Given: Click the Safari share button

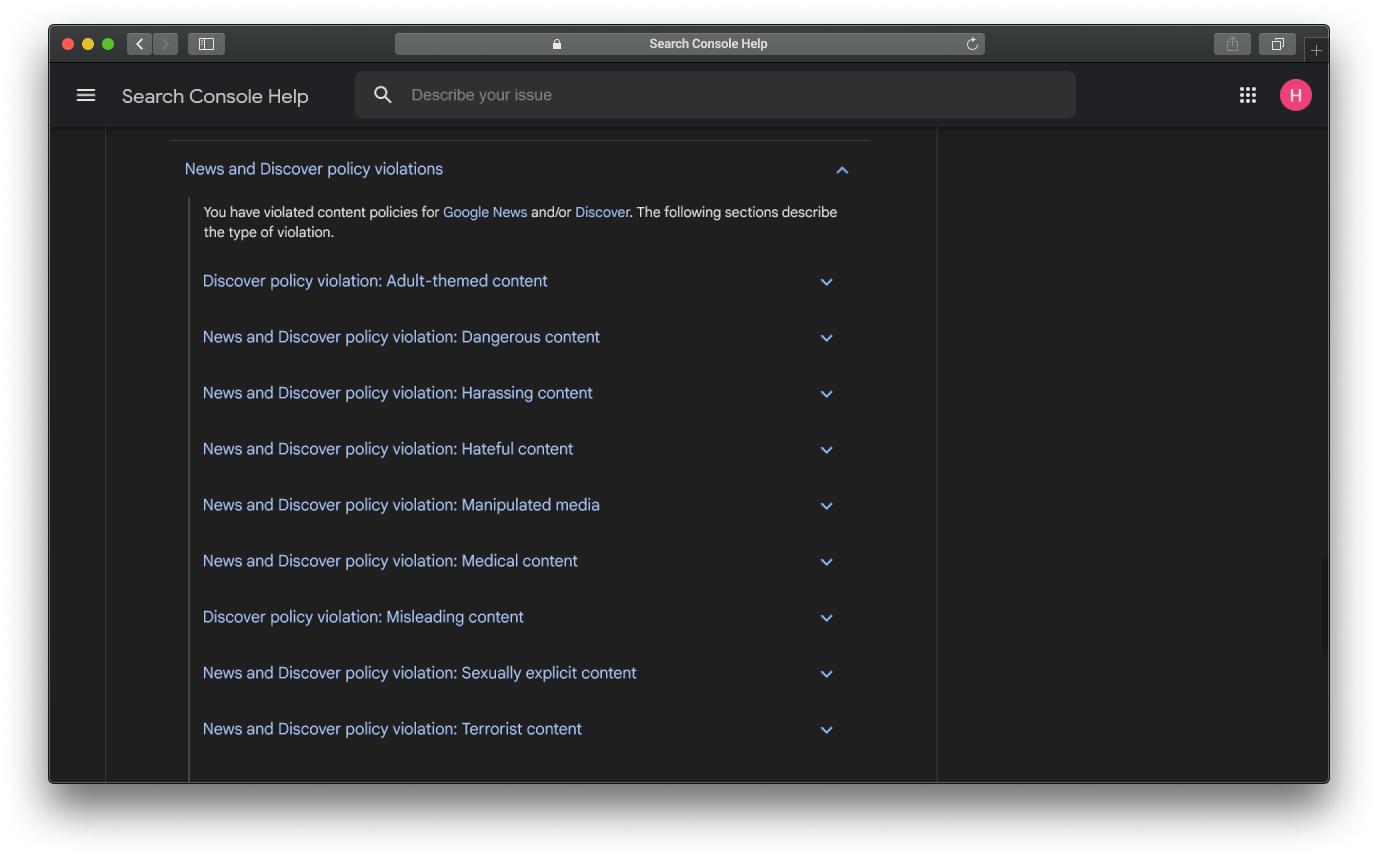Looking at the screenshot, I should [x=1232, y=44].
